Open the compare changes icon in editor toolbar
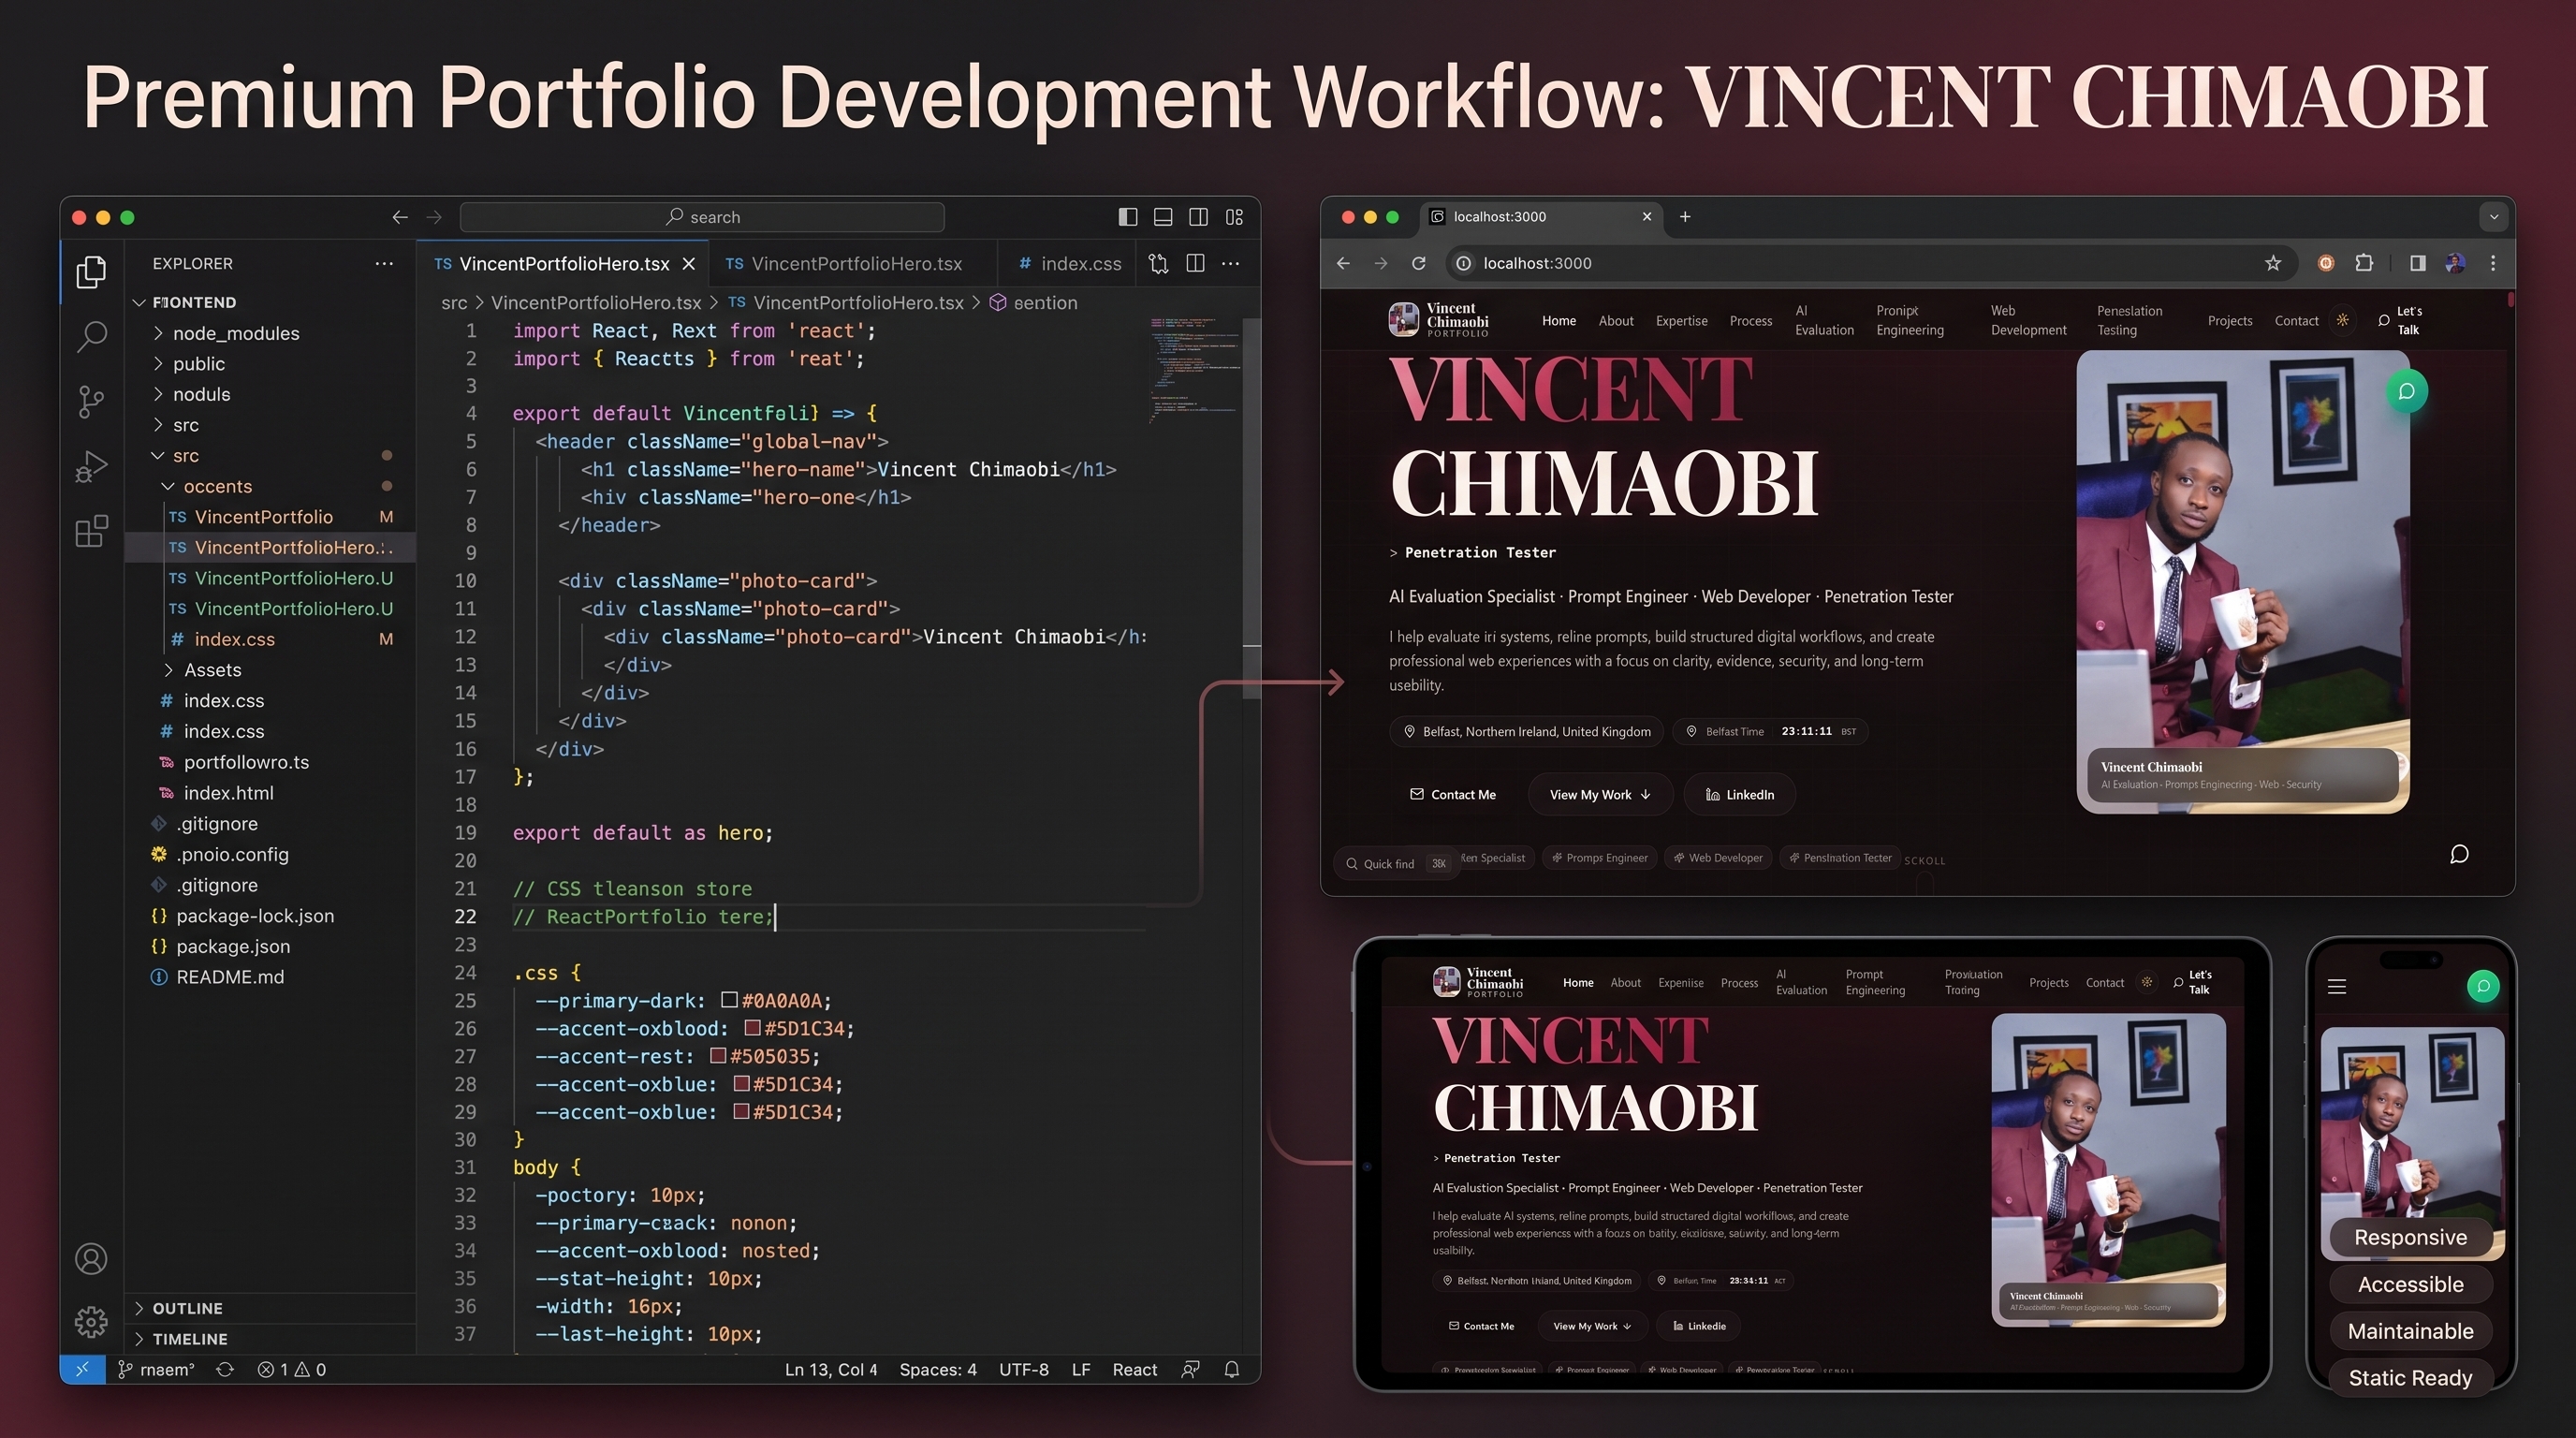Viewport: 2576px width, 1438px height. pyautogui.click(x=1158, y=263)
